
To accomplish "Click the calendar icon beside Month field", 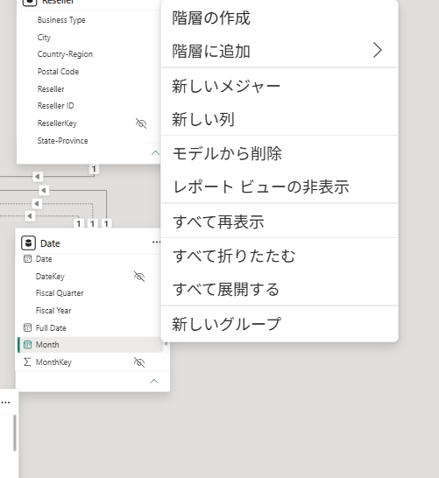I will 28,345.
